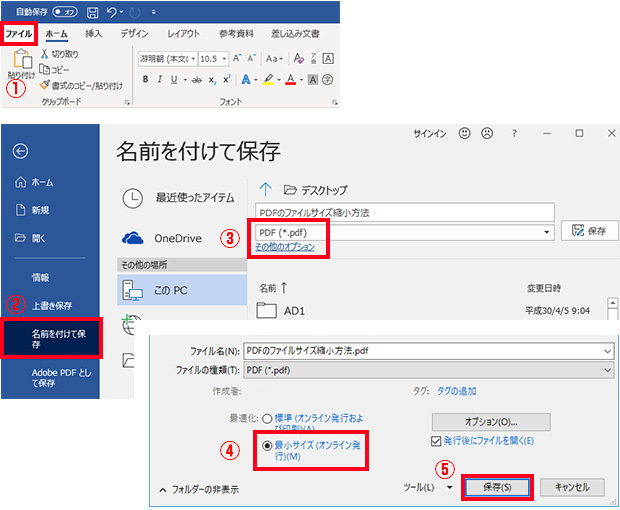The width and height of the screenshot is (620, 510).
Task: Toggle 発行後にファイルを開く checkbox
Action: (x=436, y=441)
